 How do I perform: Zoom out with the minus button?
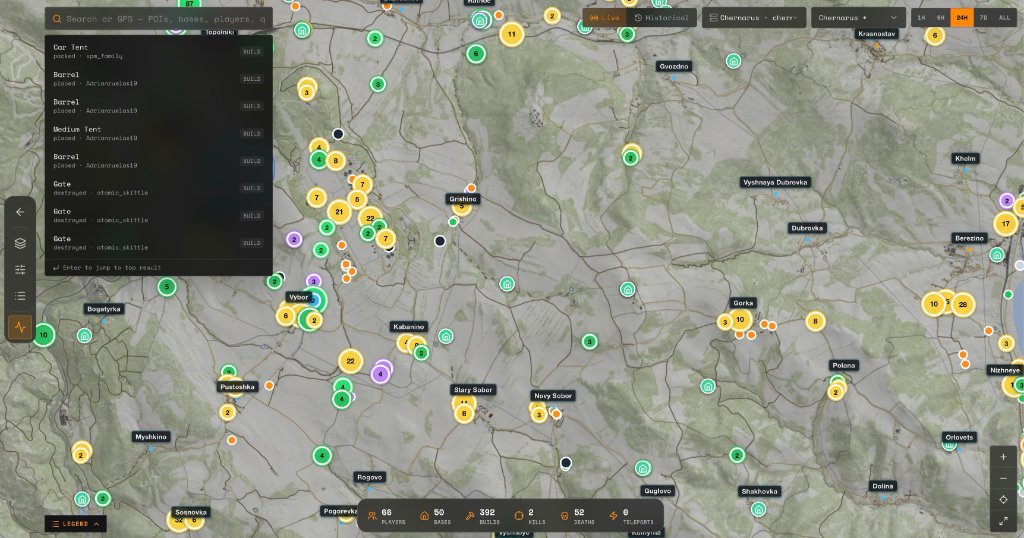(x=1003, y=479)
